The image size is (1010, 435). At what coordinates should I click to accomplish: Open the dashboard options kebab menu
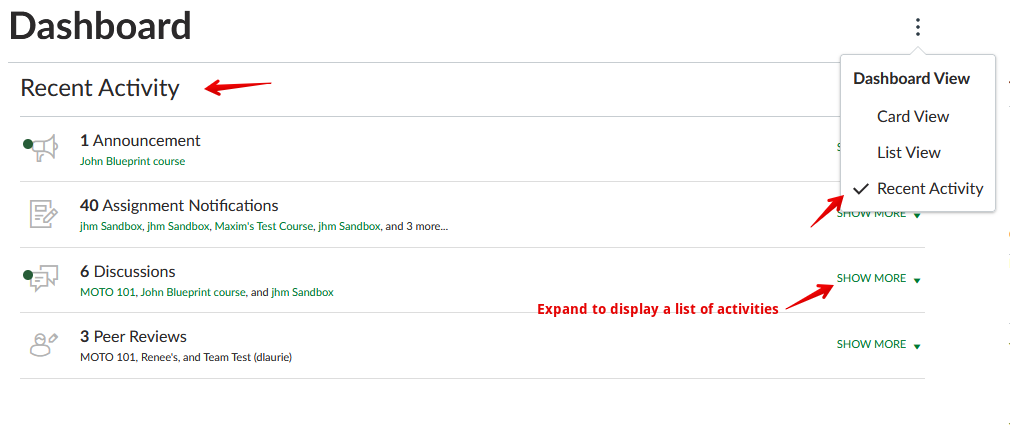pos(918,27)
